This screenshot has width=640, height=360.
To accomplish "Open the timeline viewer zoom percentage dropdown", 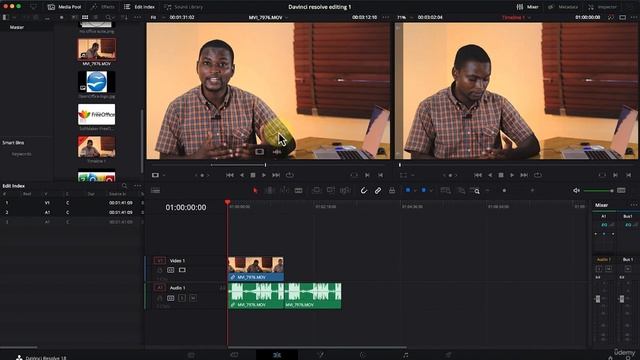I will click(x=404, y=18).
